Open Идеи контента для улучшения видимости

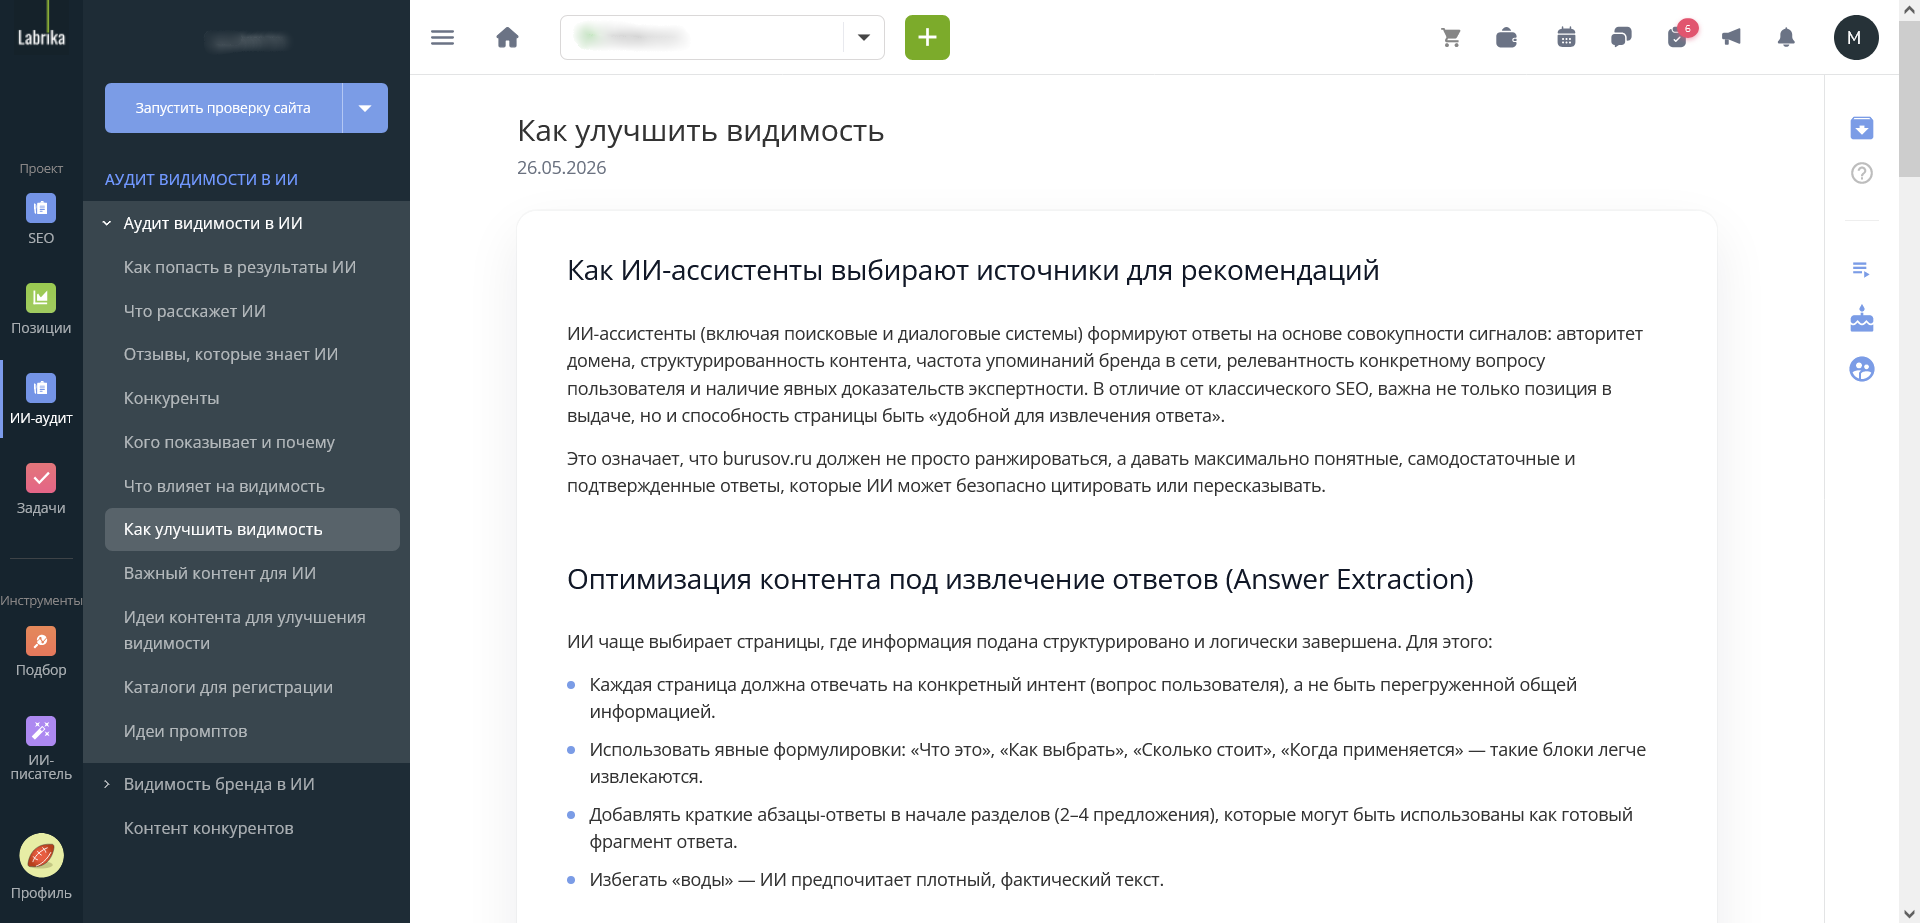coord(245,630)
